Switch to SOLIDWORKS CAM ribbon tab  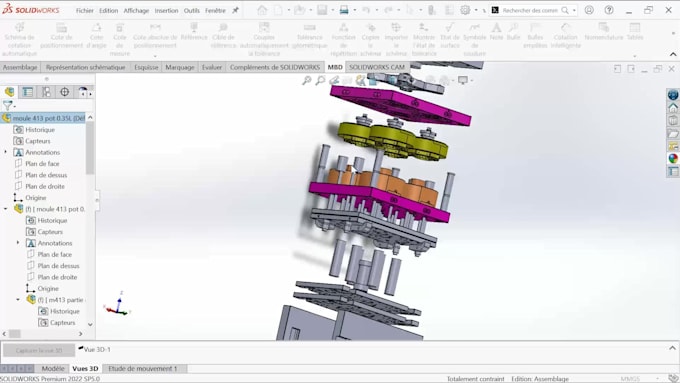pos(377,67)
